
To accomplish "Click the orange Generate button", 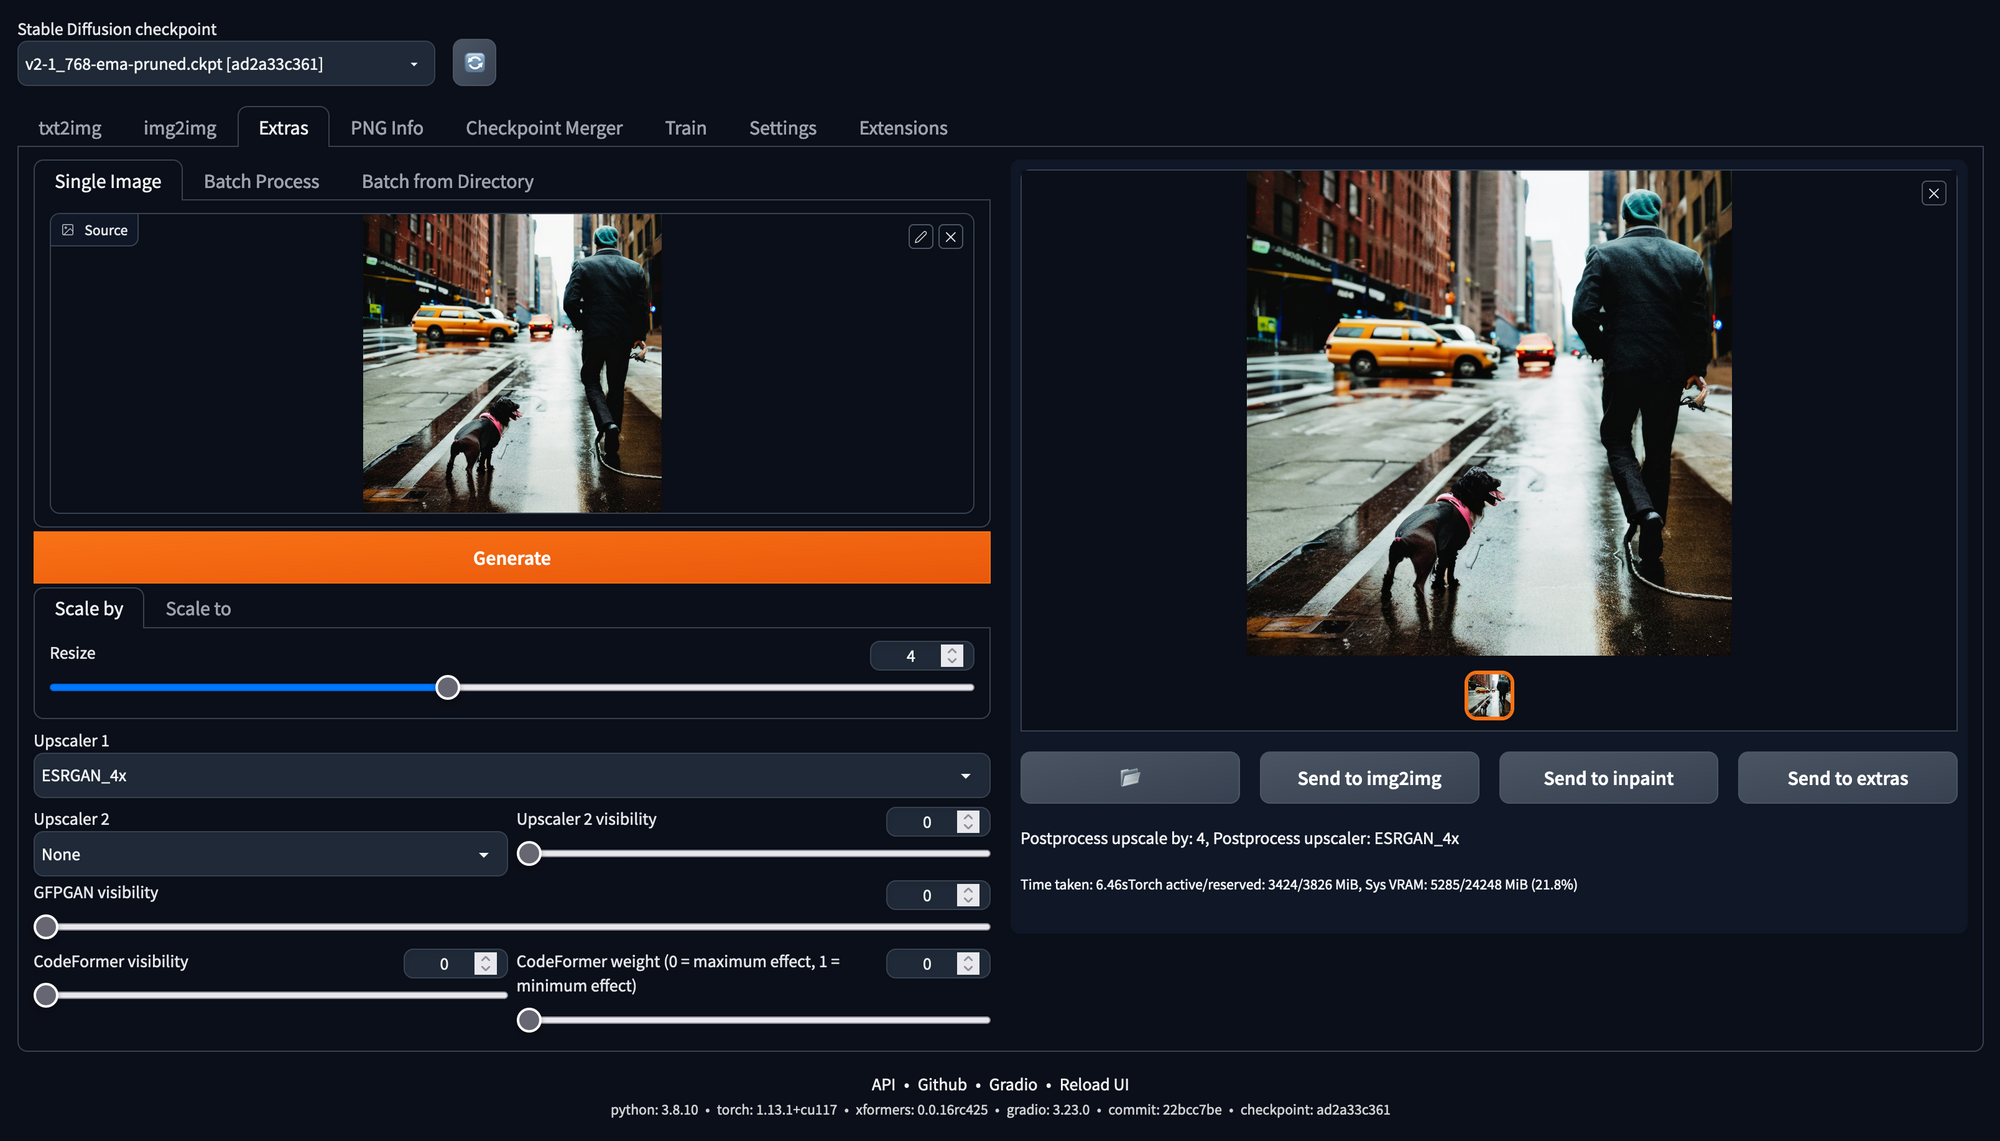I will tap(512, 558).
